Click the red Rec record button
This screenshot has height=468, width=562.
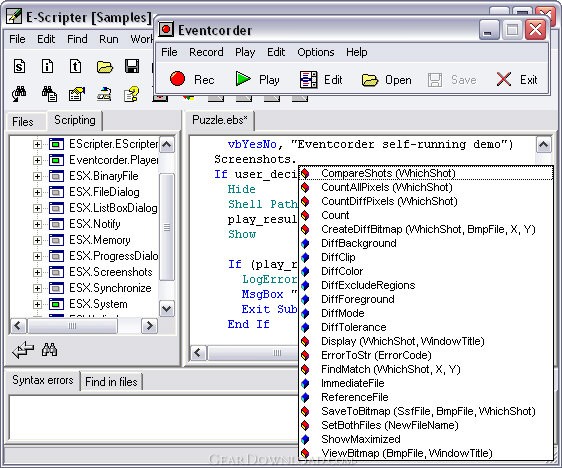177,79
